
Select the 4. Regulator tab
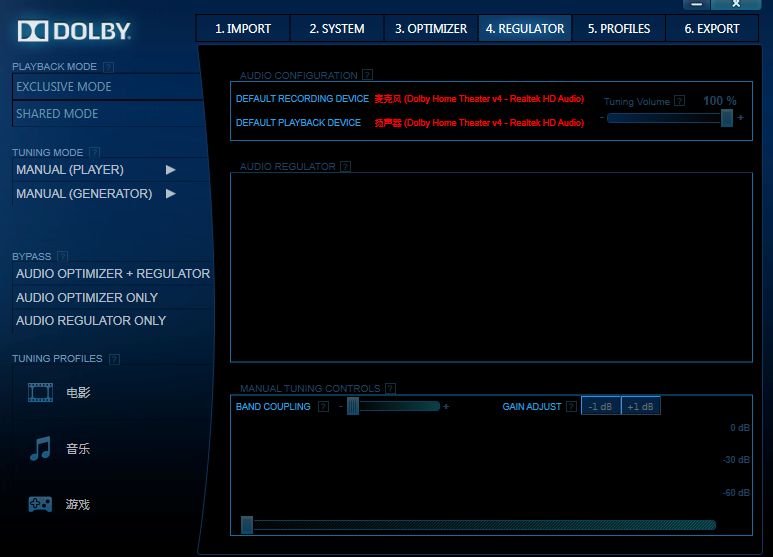coord(525,29)
